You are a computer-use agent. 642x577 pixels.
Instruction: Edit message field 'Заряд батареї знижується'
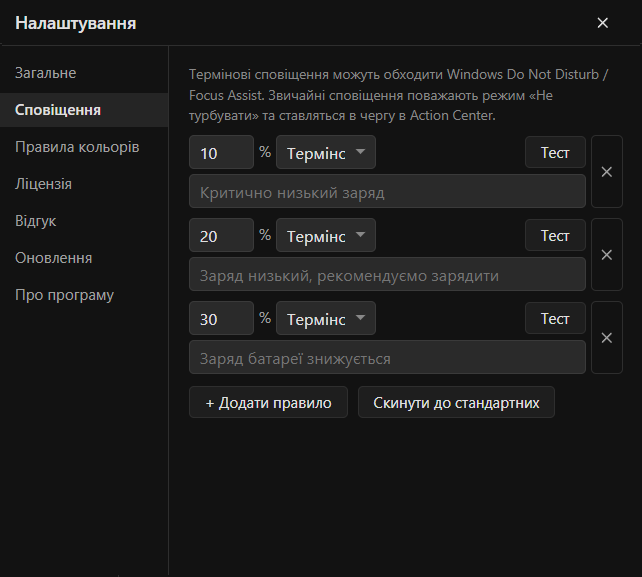[x=387, y=357]
